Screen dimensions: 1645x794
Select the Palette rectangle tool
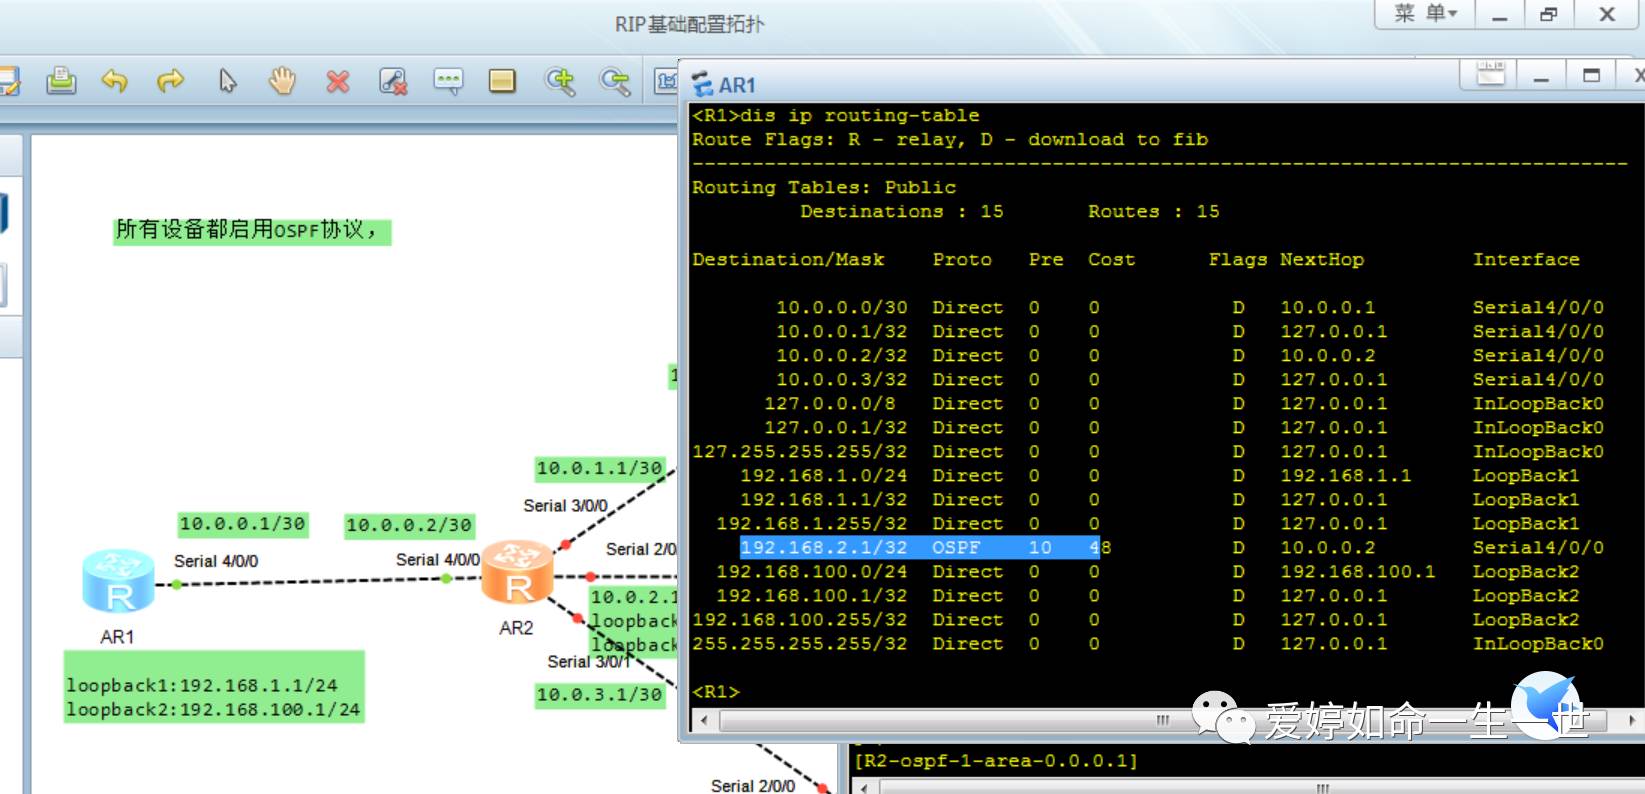[502, 81]
